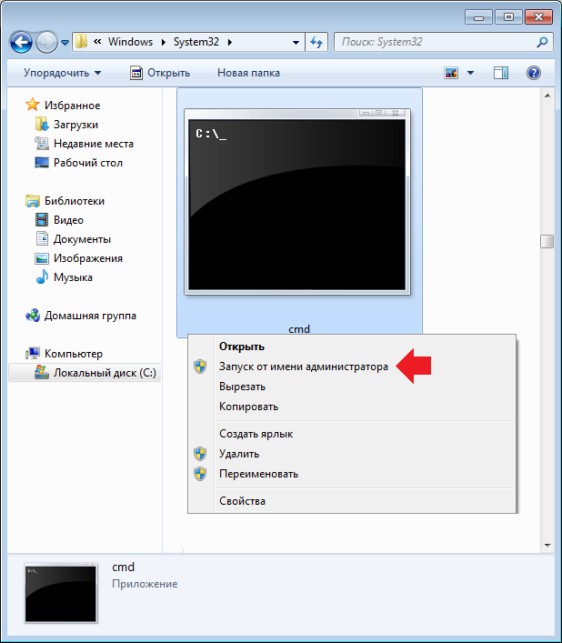
Task: Select Избранное in navigation pane
Action: (72, 105)
